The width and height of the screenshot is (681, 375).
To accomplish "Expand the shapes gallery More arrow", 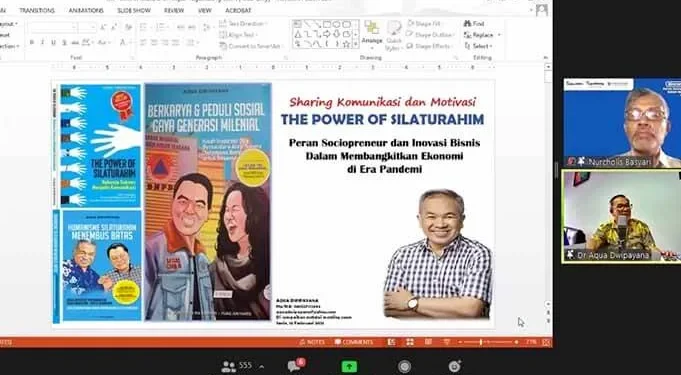I will point(356,43).
